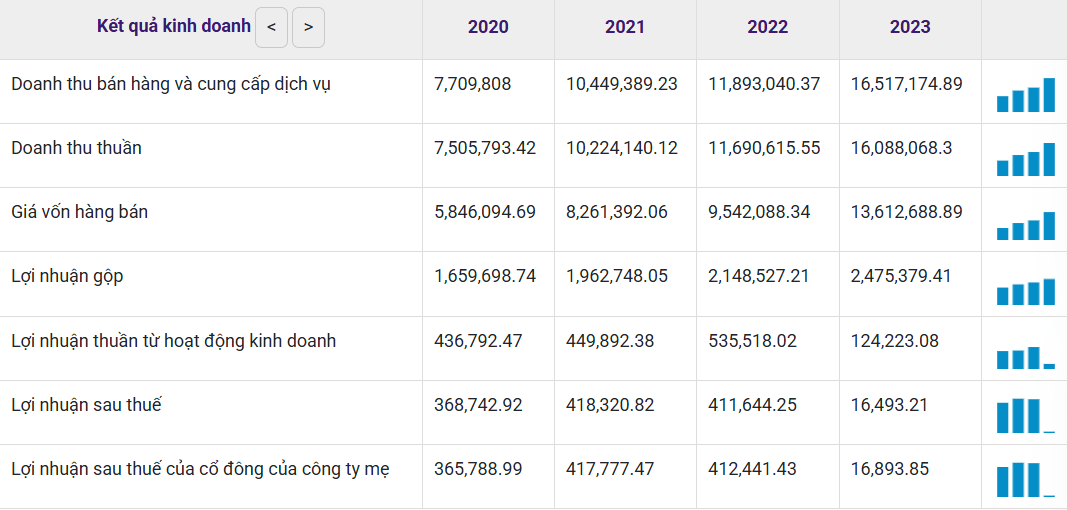Image resolution: width=1067 pixels, height=510 pixels.
Task: Select the value 16,493.21
Action: [889, 404]
